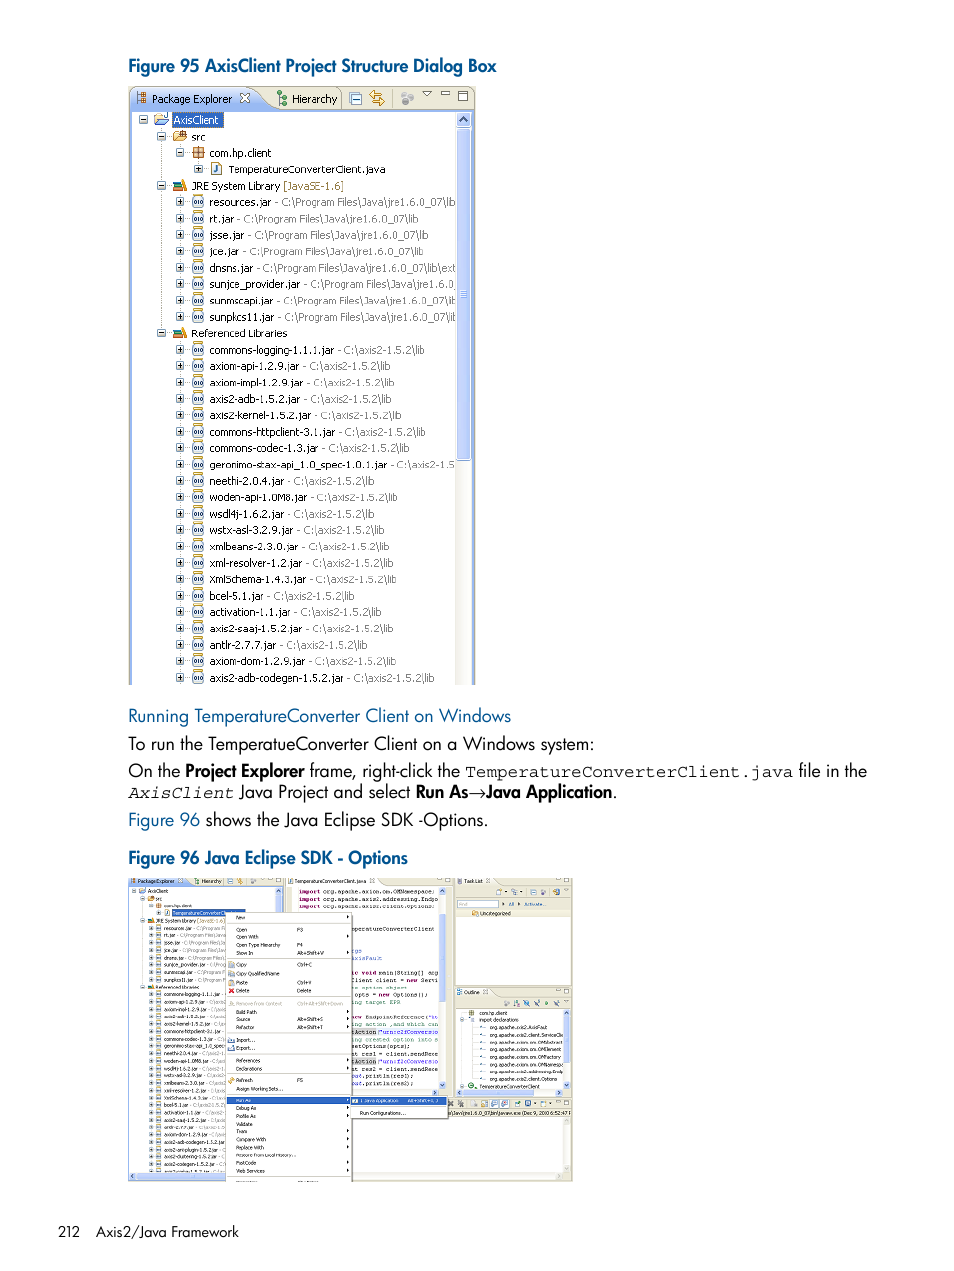Expand the geronimo-stax-api_1.0_spec-1.0.1.jar node
This screenshot has height=1271, width=954.
click(180, 465)
